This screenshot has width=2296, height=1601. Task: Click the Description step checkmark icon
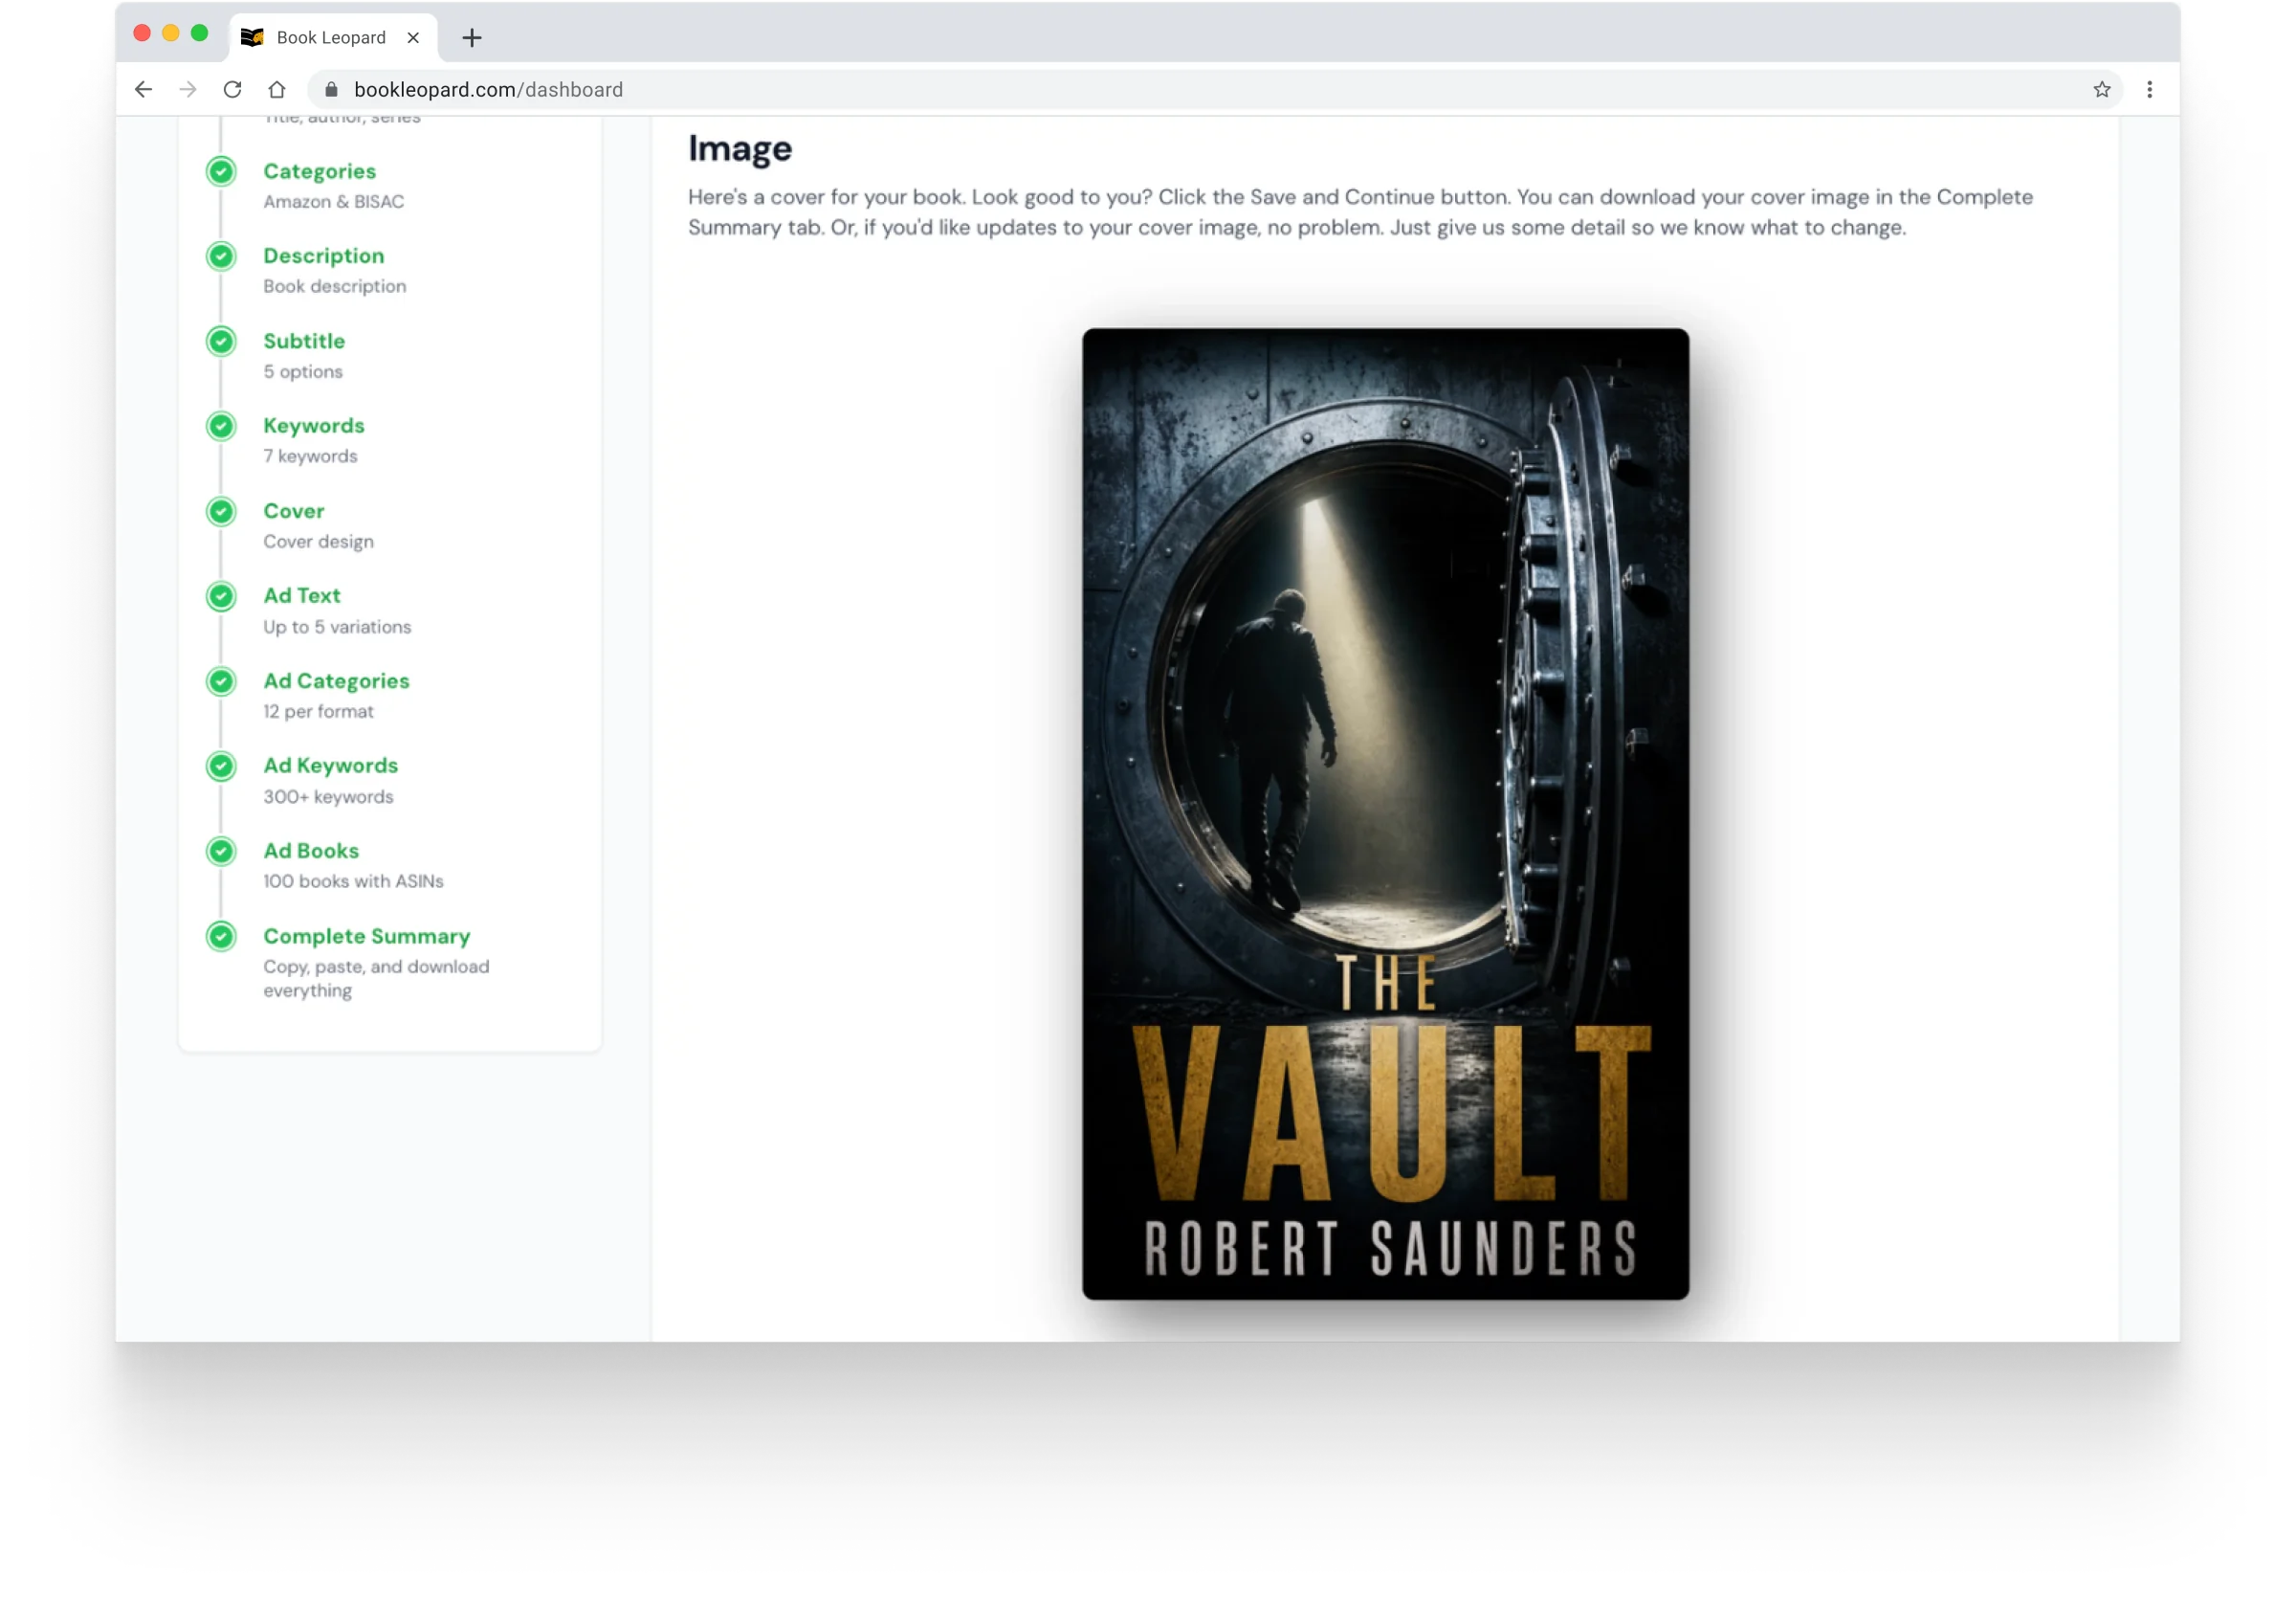tap(221, 257)
